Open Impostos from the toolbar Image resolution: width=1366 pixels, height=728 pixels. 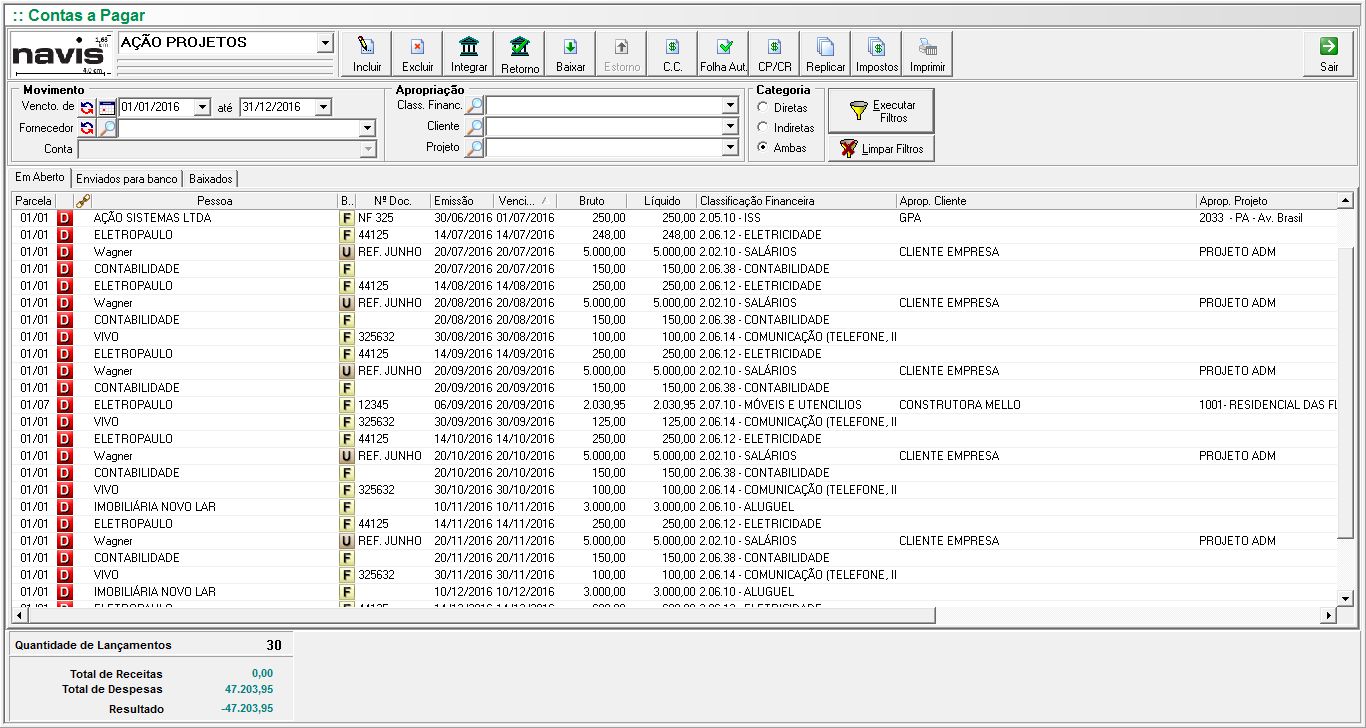click(877, 54)
